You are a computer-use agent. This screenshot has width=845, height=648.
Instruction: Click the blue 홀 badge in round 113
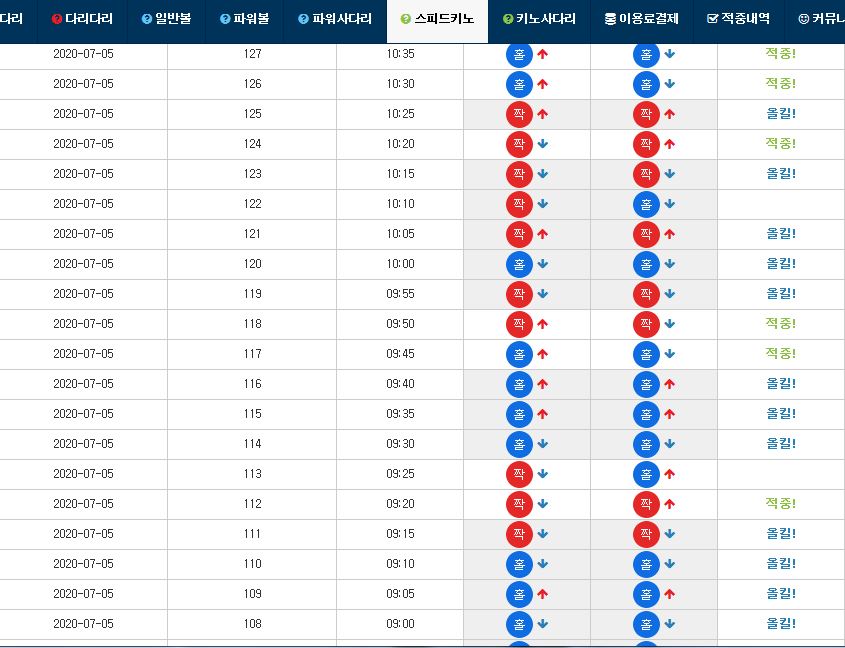pos(646,474)
